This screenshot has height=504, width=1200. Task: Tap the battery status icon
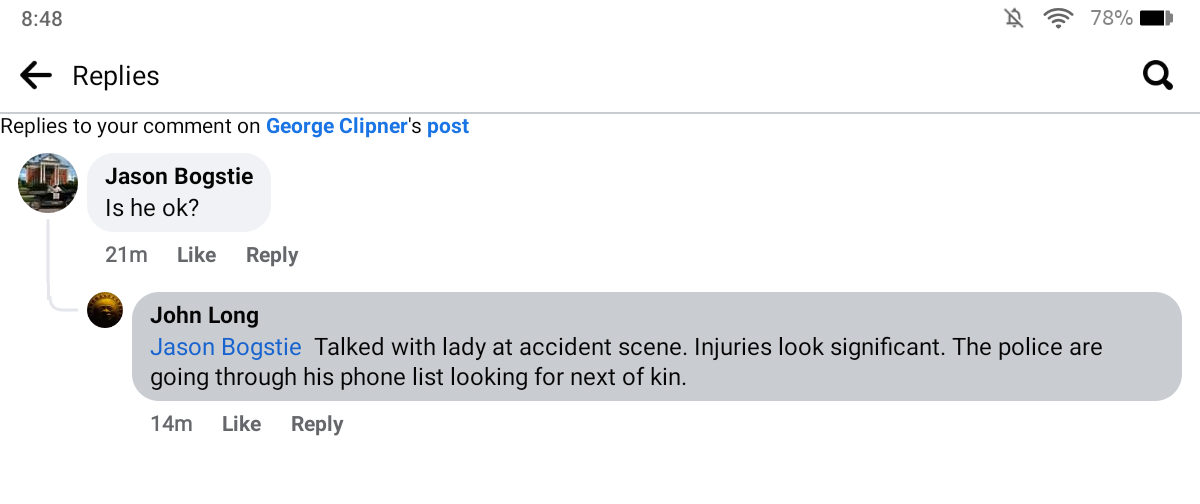point(1156,18)
